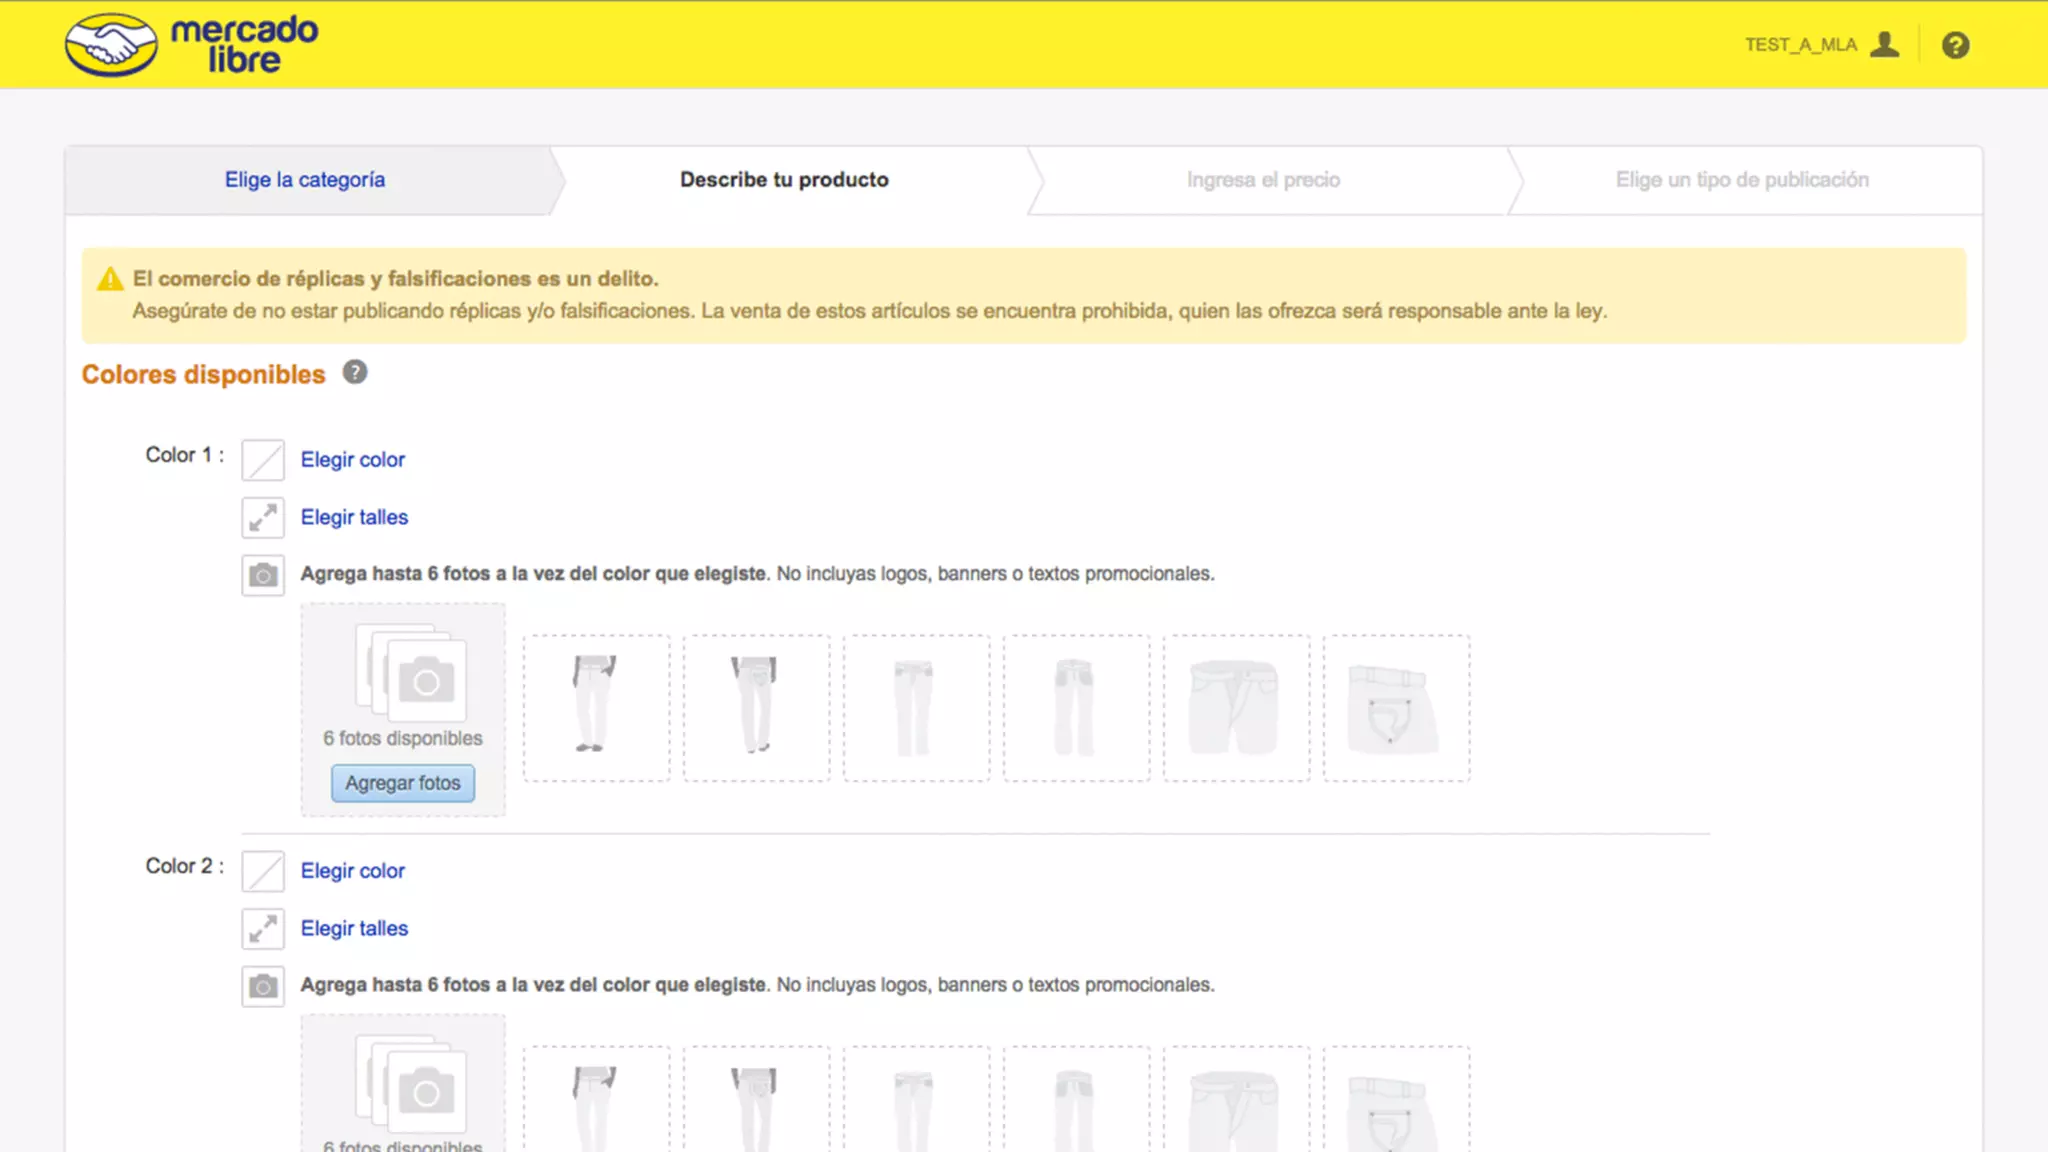Open the Ingresa el precio step
Screen dimensions: 2048x1152
(x=1263, y=180)
